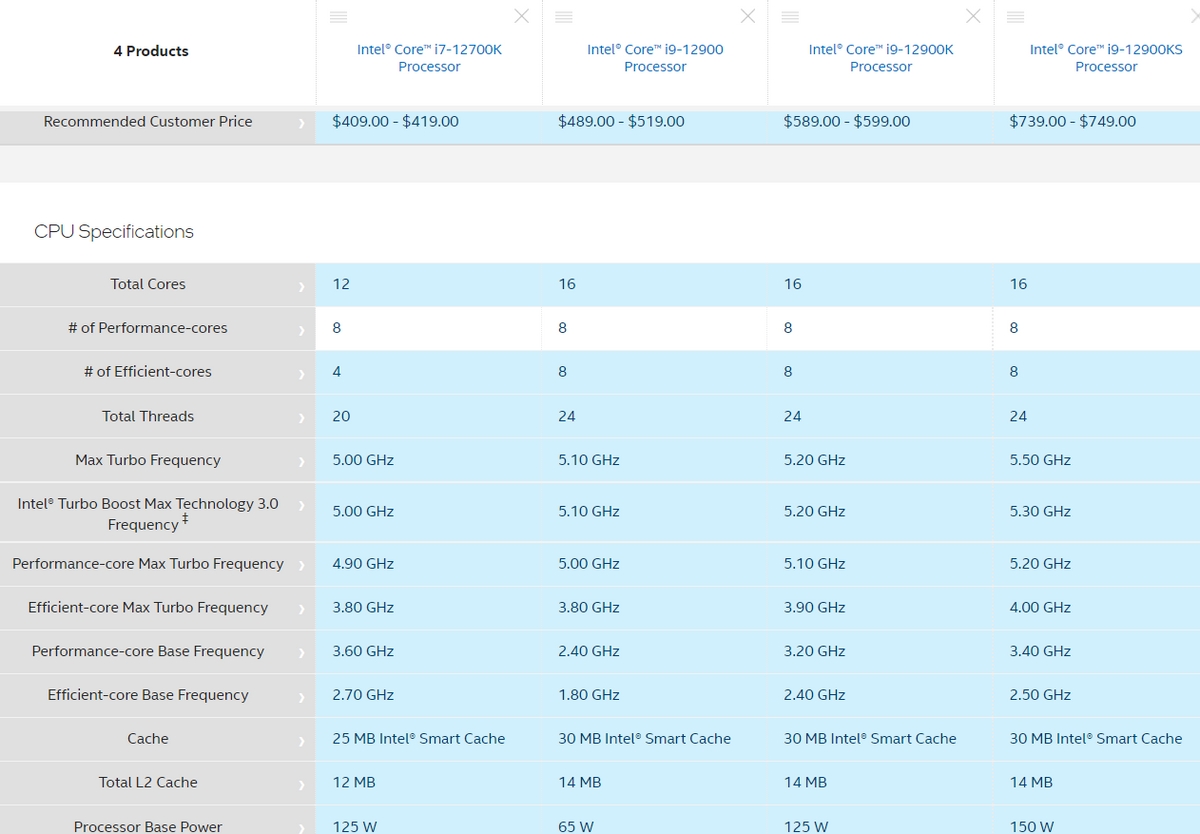The image size is (1200, 834).
Task: Click the reorder handle above Core i9-12900 column
Action: tap(564, 16)
